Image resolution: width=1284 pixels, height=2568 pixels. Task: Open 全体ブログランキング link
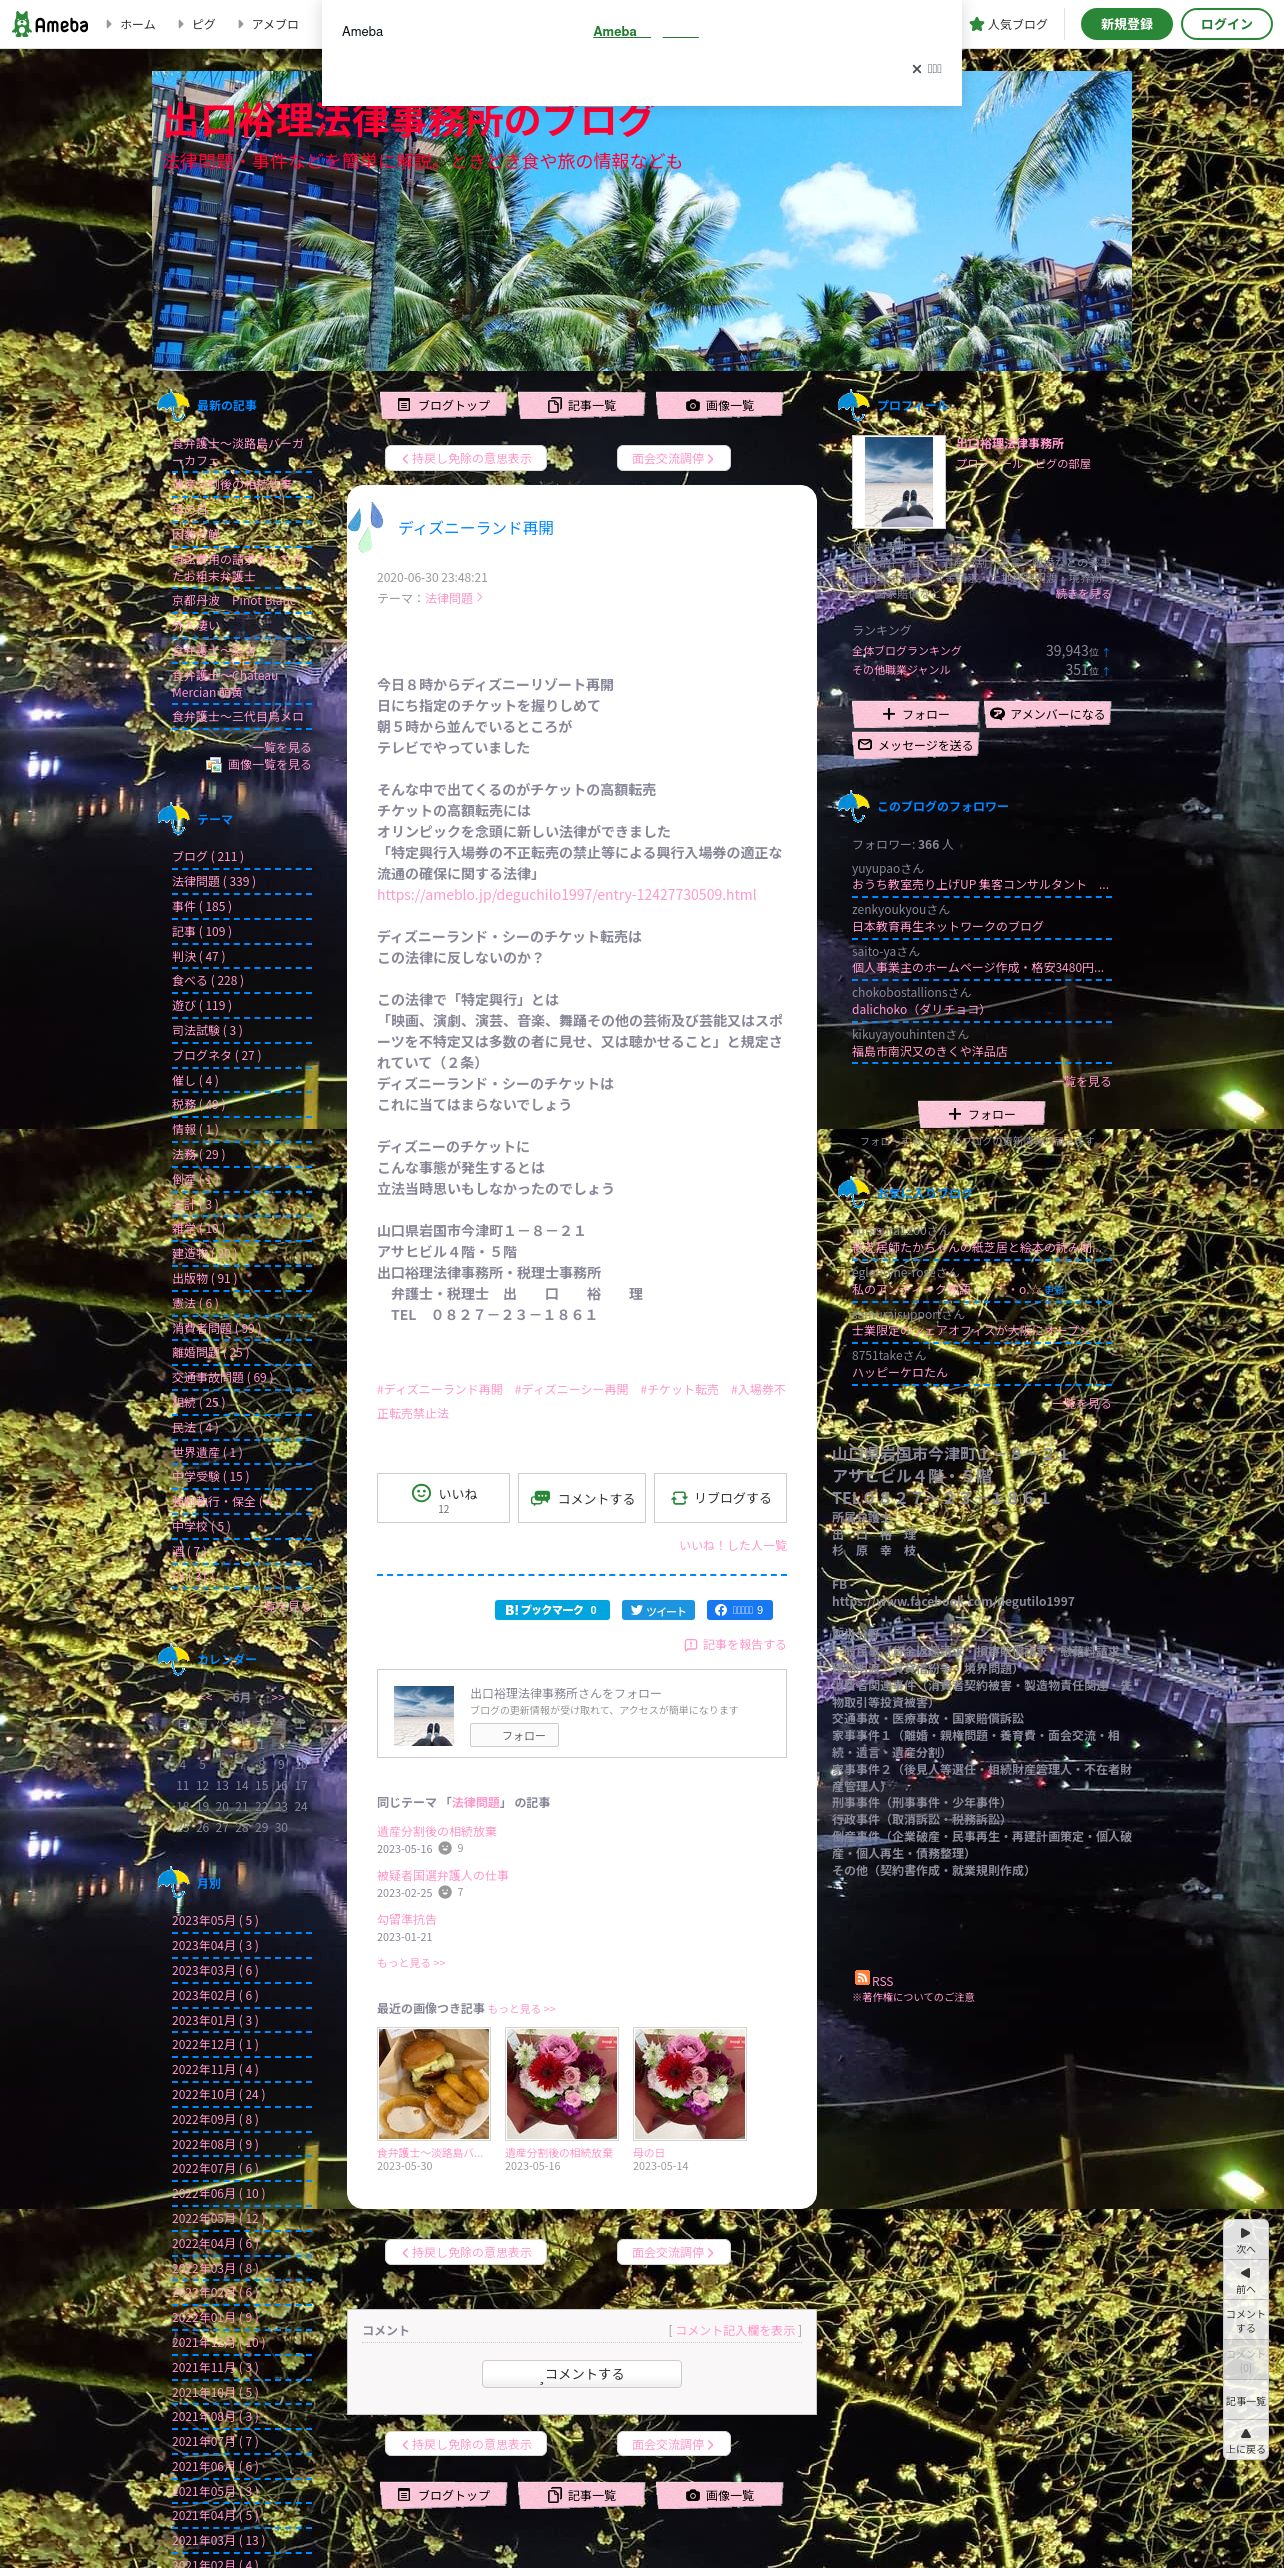click(907, 651)
